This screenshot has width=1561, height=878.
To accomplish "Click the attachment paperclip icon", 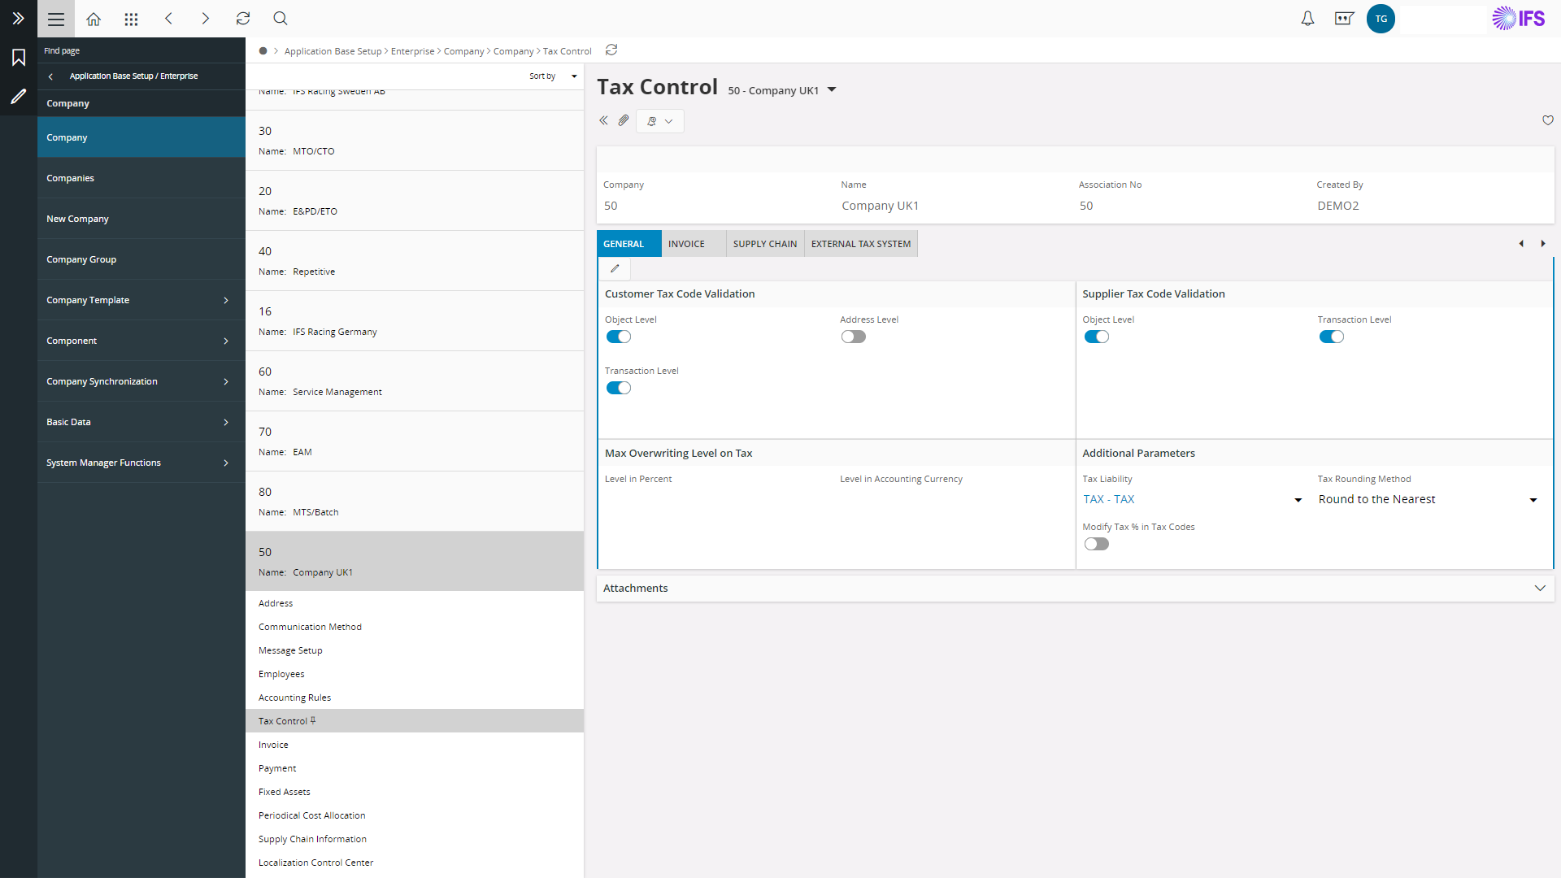I will tap(623, 120).
